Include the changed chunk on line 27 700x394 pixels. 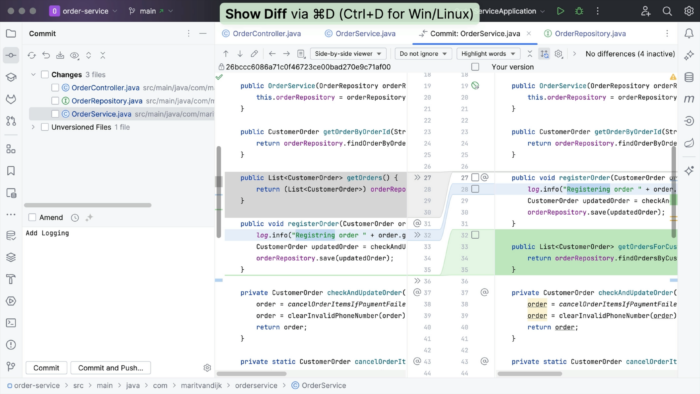(x=475, y=178)
